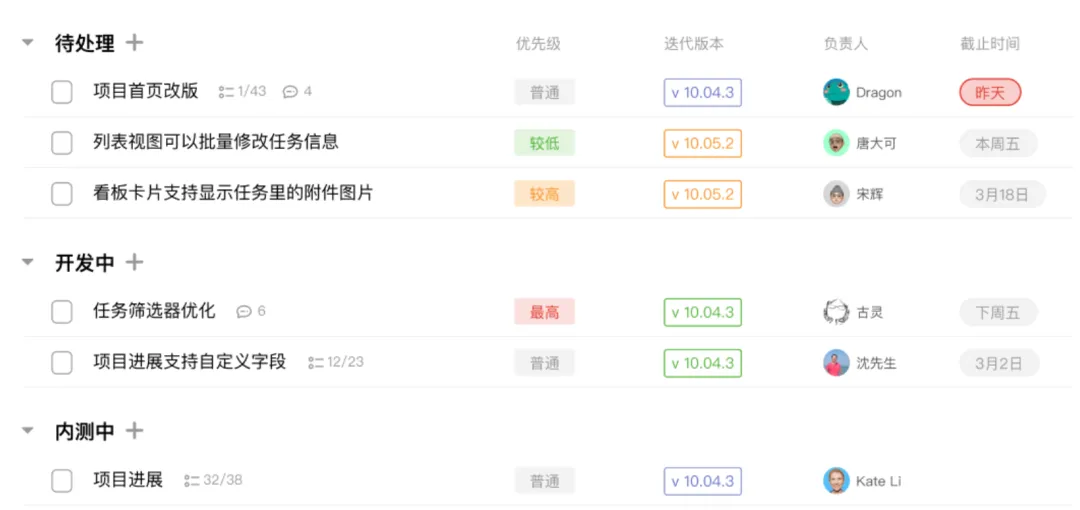This screenshot has width=1080, height=510.
Task: Mark 看板卡片支持显示任务里的附件图片 as complete
Action: click(x=62, y=194)
